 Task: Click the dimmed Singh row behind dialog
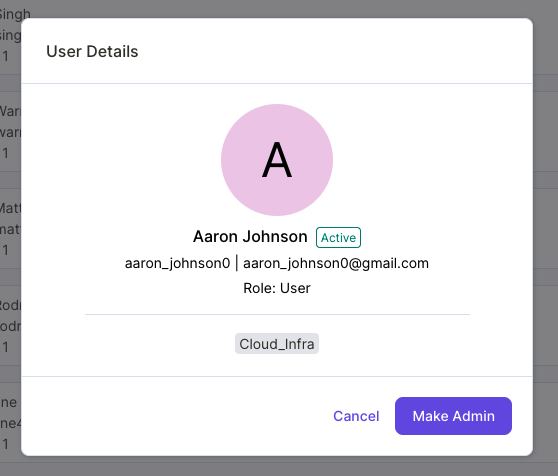click(x=10, y=36)
